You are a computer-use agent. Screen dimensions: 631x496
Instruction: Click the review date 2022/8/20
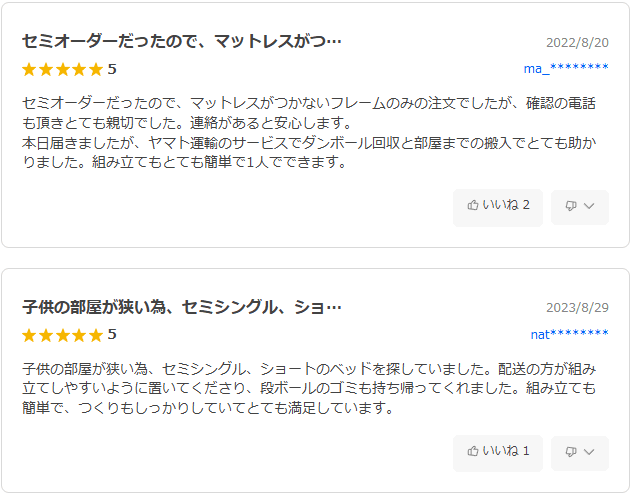[577, 43]
